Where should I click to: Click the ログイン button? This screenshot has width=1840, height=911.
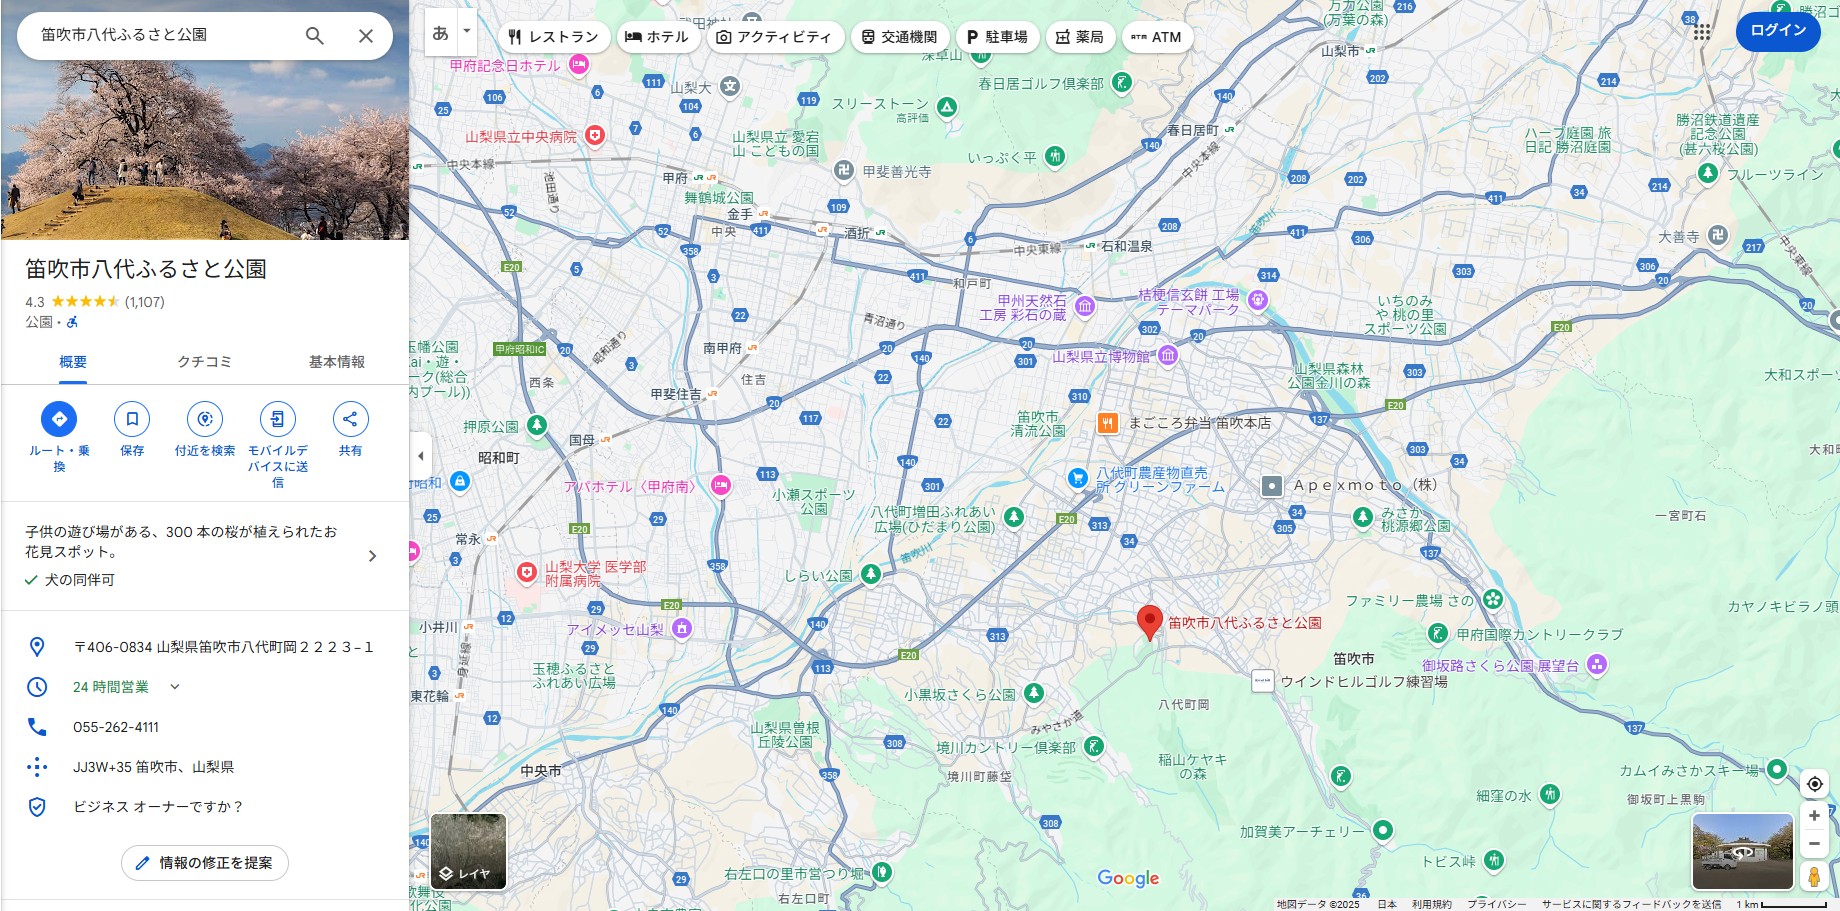pos(1777,31)
